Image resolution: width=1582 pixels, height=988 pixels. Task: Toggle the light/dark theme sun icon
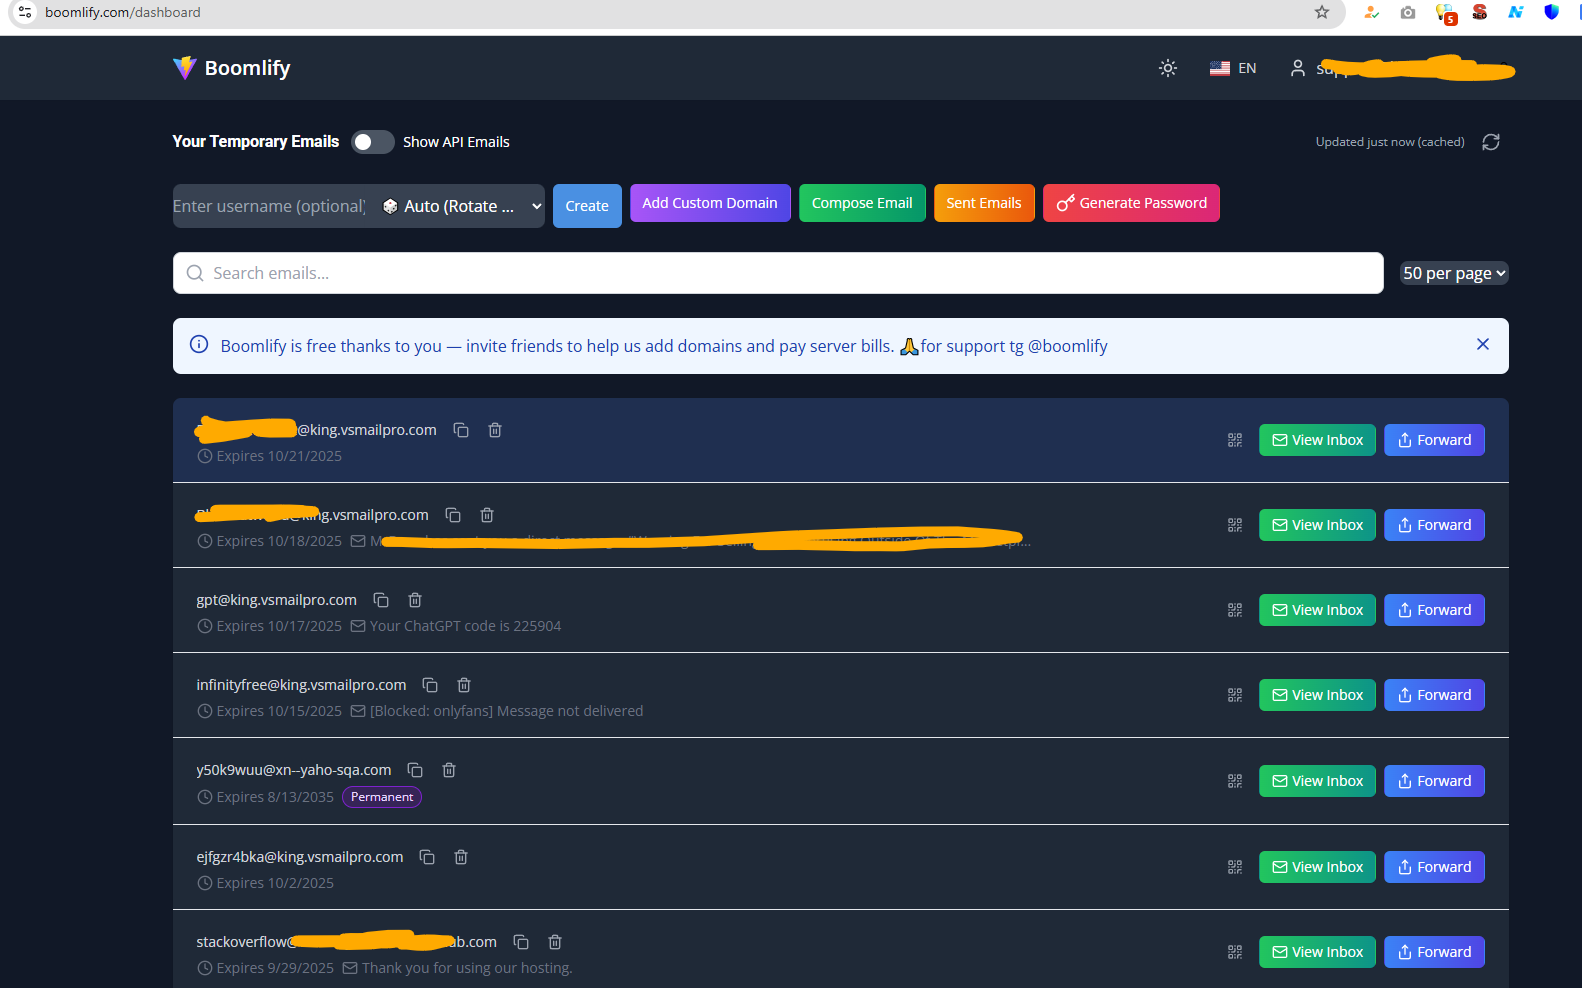(x=1167, y=68)
